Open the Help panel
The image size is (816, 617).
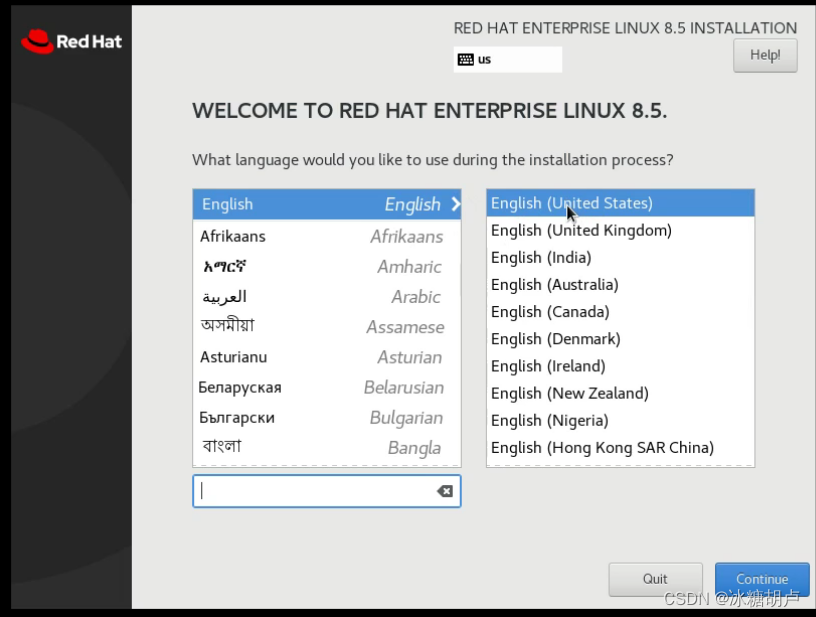click(x=764, y=55)
